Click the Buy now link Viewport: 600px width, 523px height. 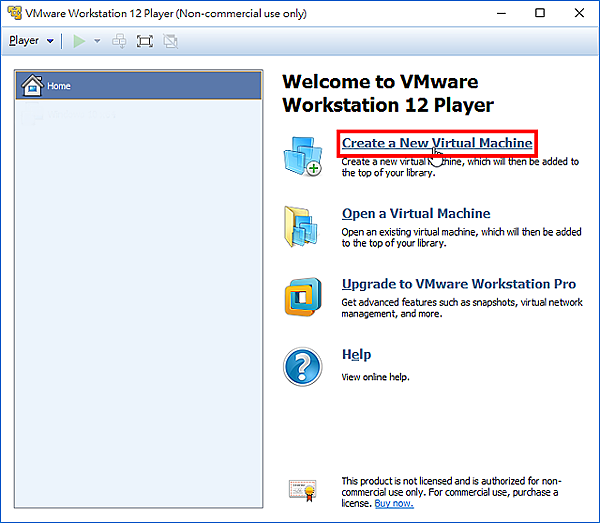point(394,503)
